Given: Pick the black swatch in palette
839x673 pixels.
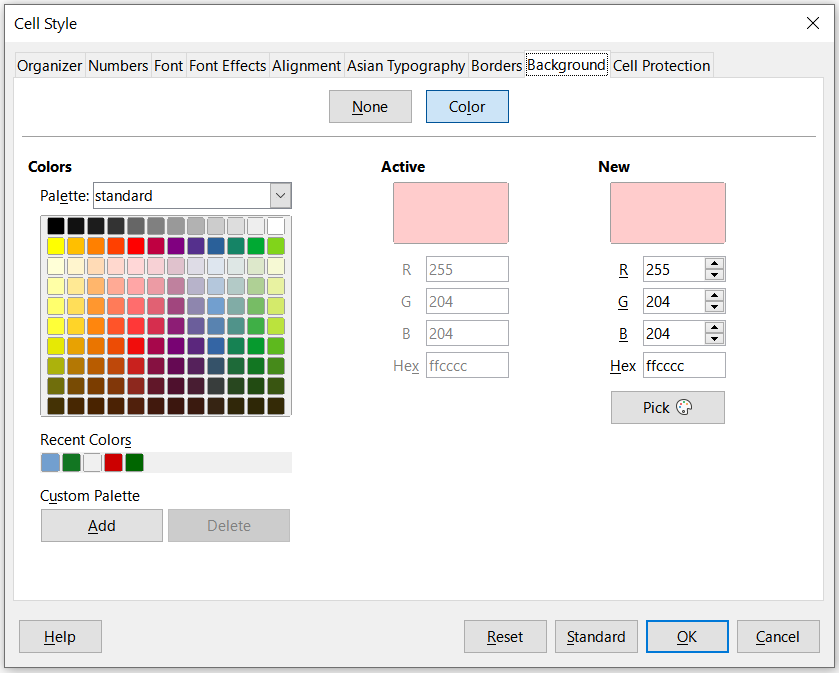Looking at the screenshot, I should pyautogui.click(x=56, y=226).
